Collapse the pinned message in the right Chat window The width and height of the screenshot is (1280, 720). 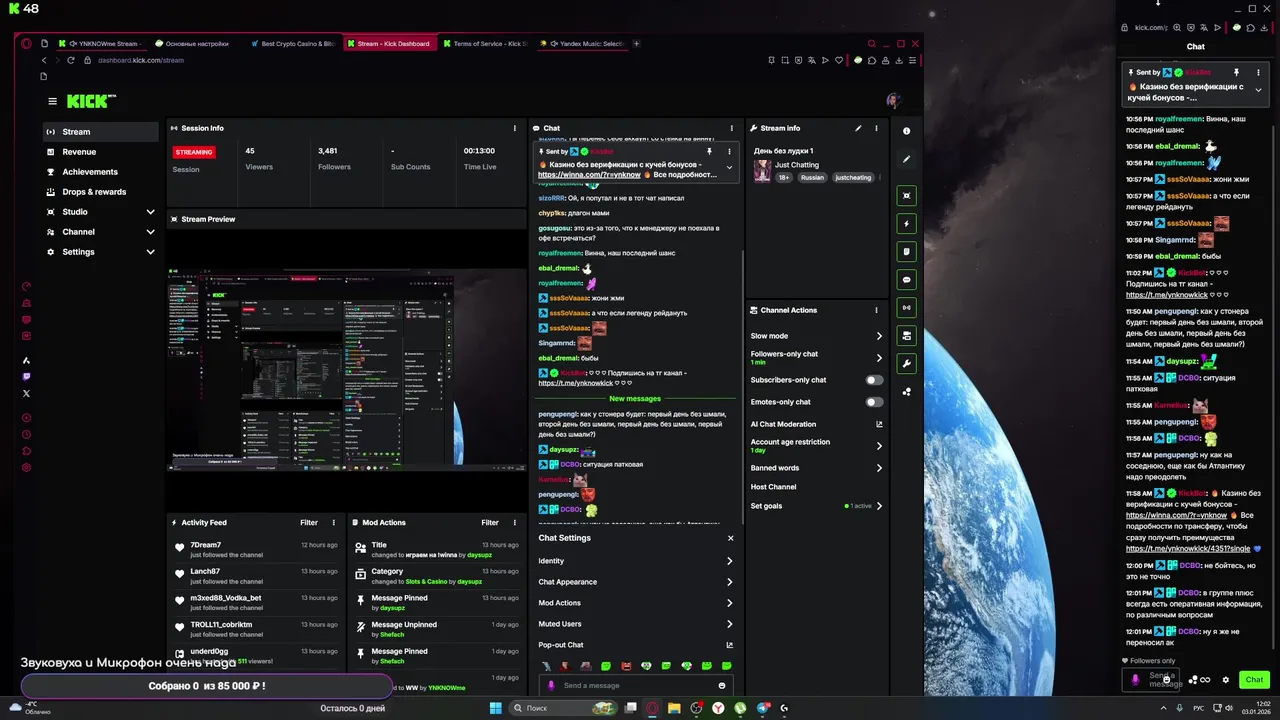(1258, 90)
